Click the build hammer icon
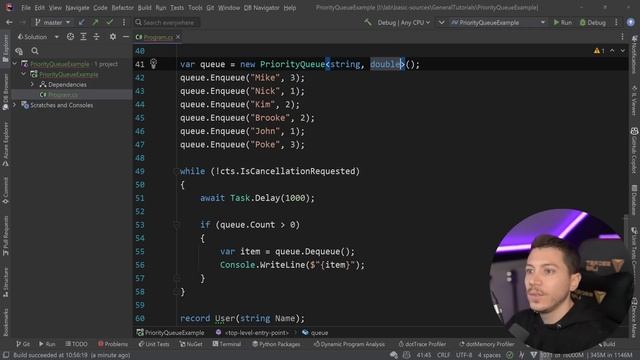Screen dimensions: 640x360 coord(368,22)
